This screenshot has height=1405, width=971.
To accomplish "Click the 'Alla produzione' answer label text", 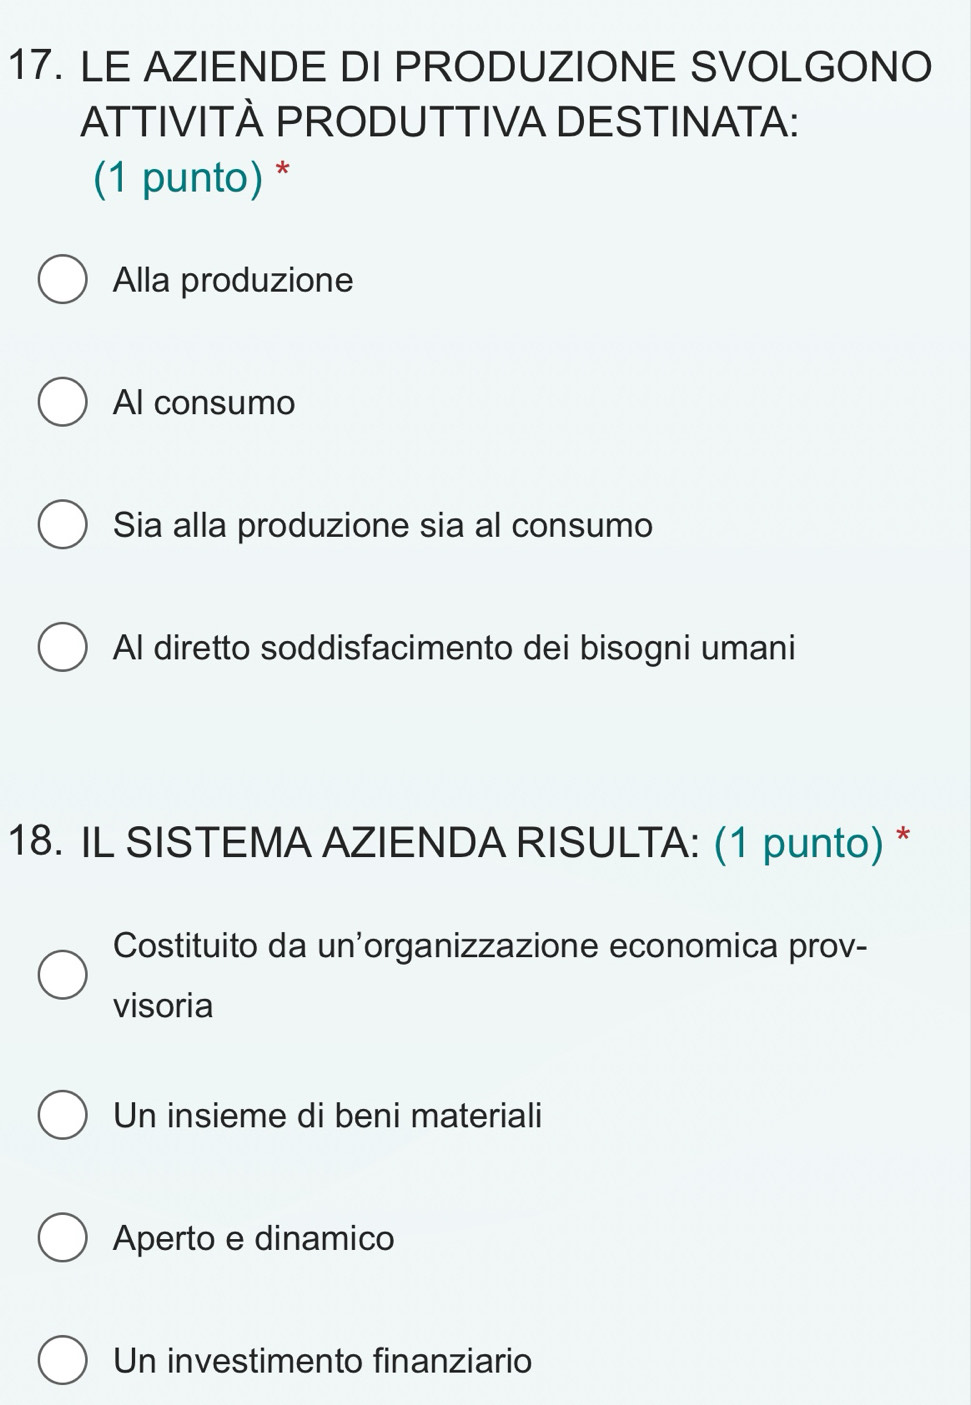I will click(233, 281).
